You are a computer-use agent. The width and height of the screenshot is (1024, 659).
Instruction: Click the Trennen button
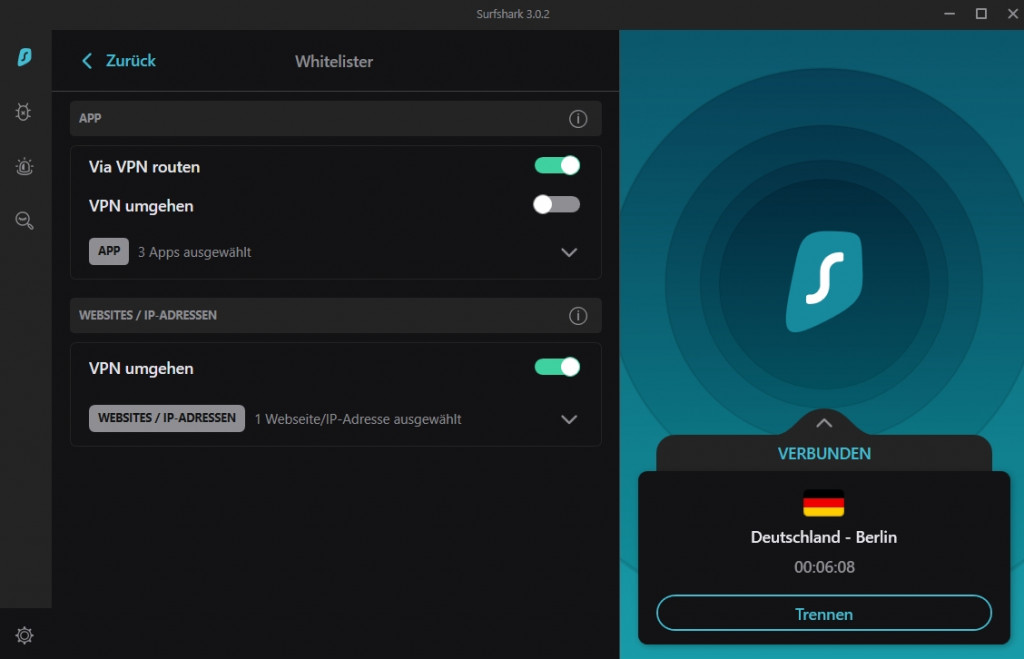(824, 613)
